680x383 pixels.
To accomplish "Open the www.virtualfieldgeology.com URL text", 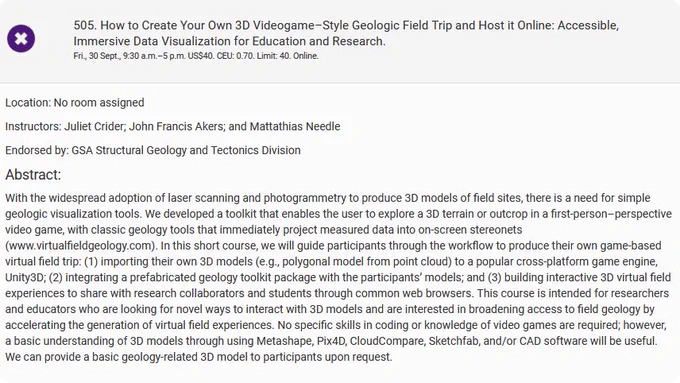I will (80, 246).
